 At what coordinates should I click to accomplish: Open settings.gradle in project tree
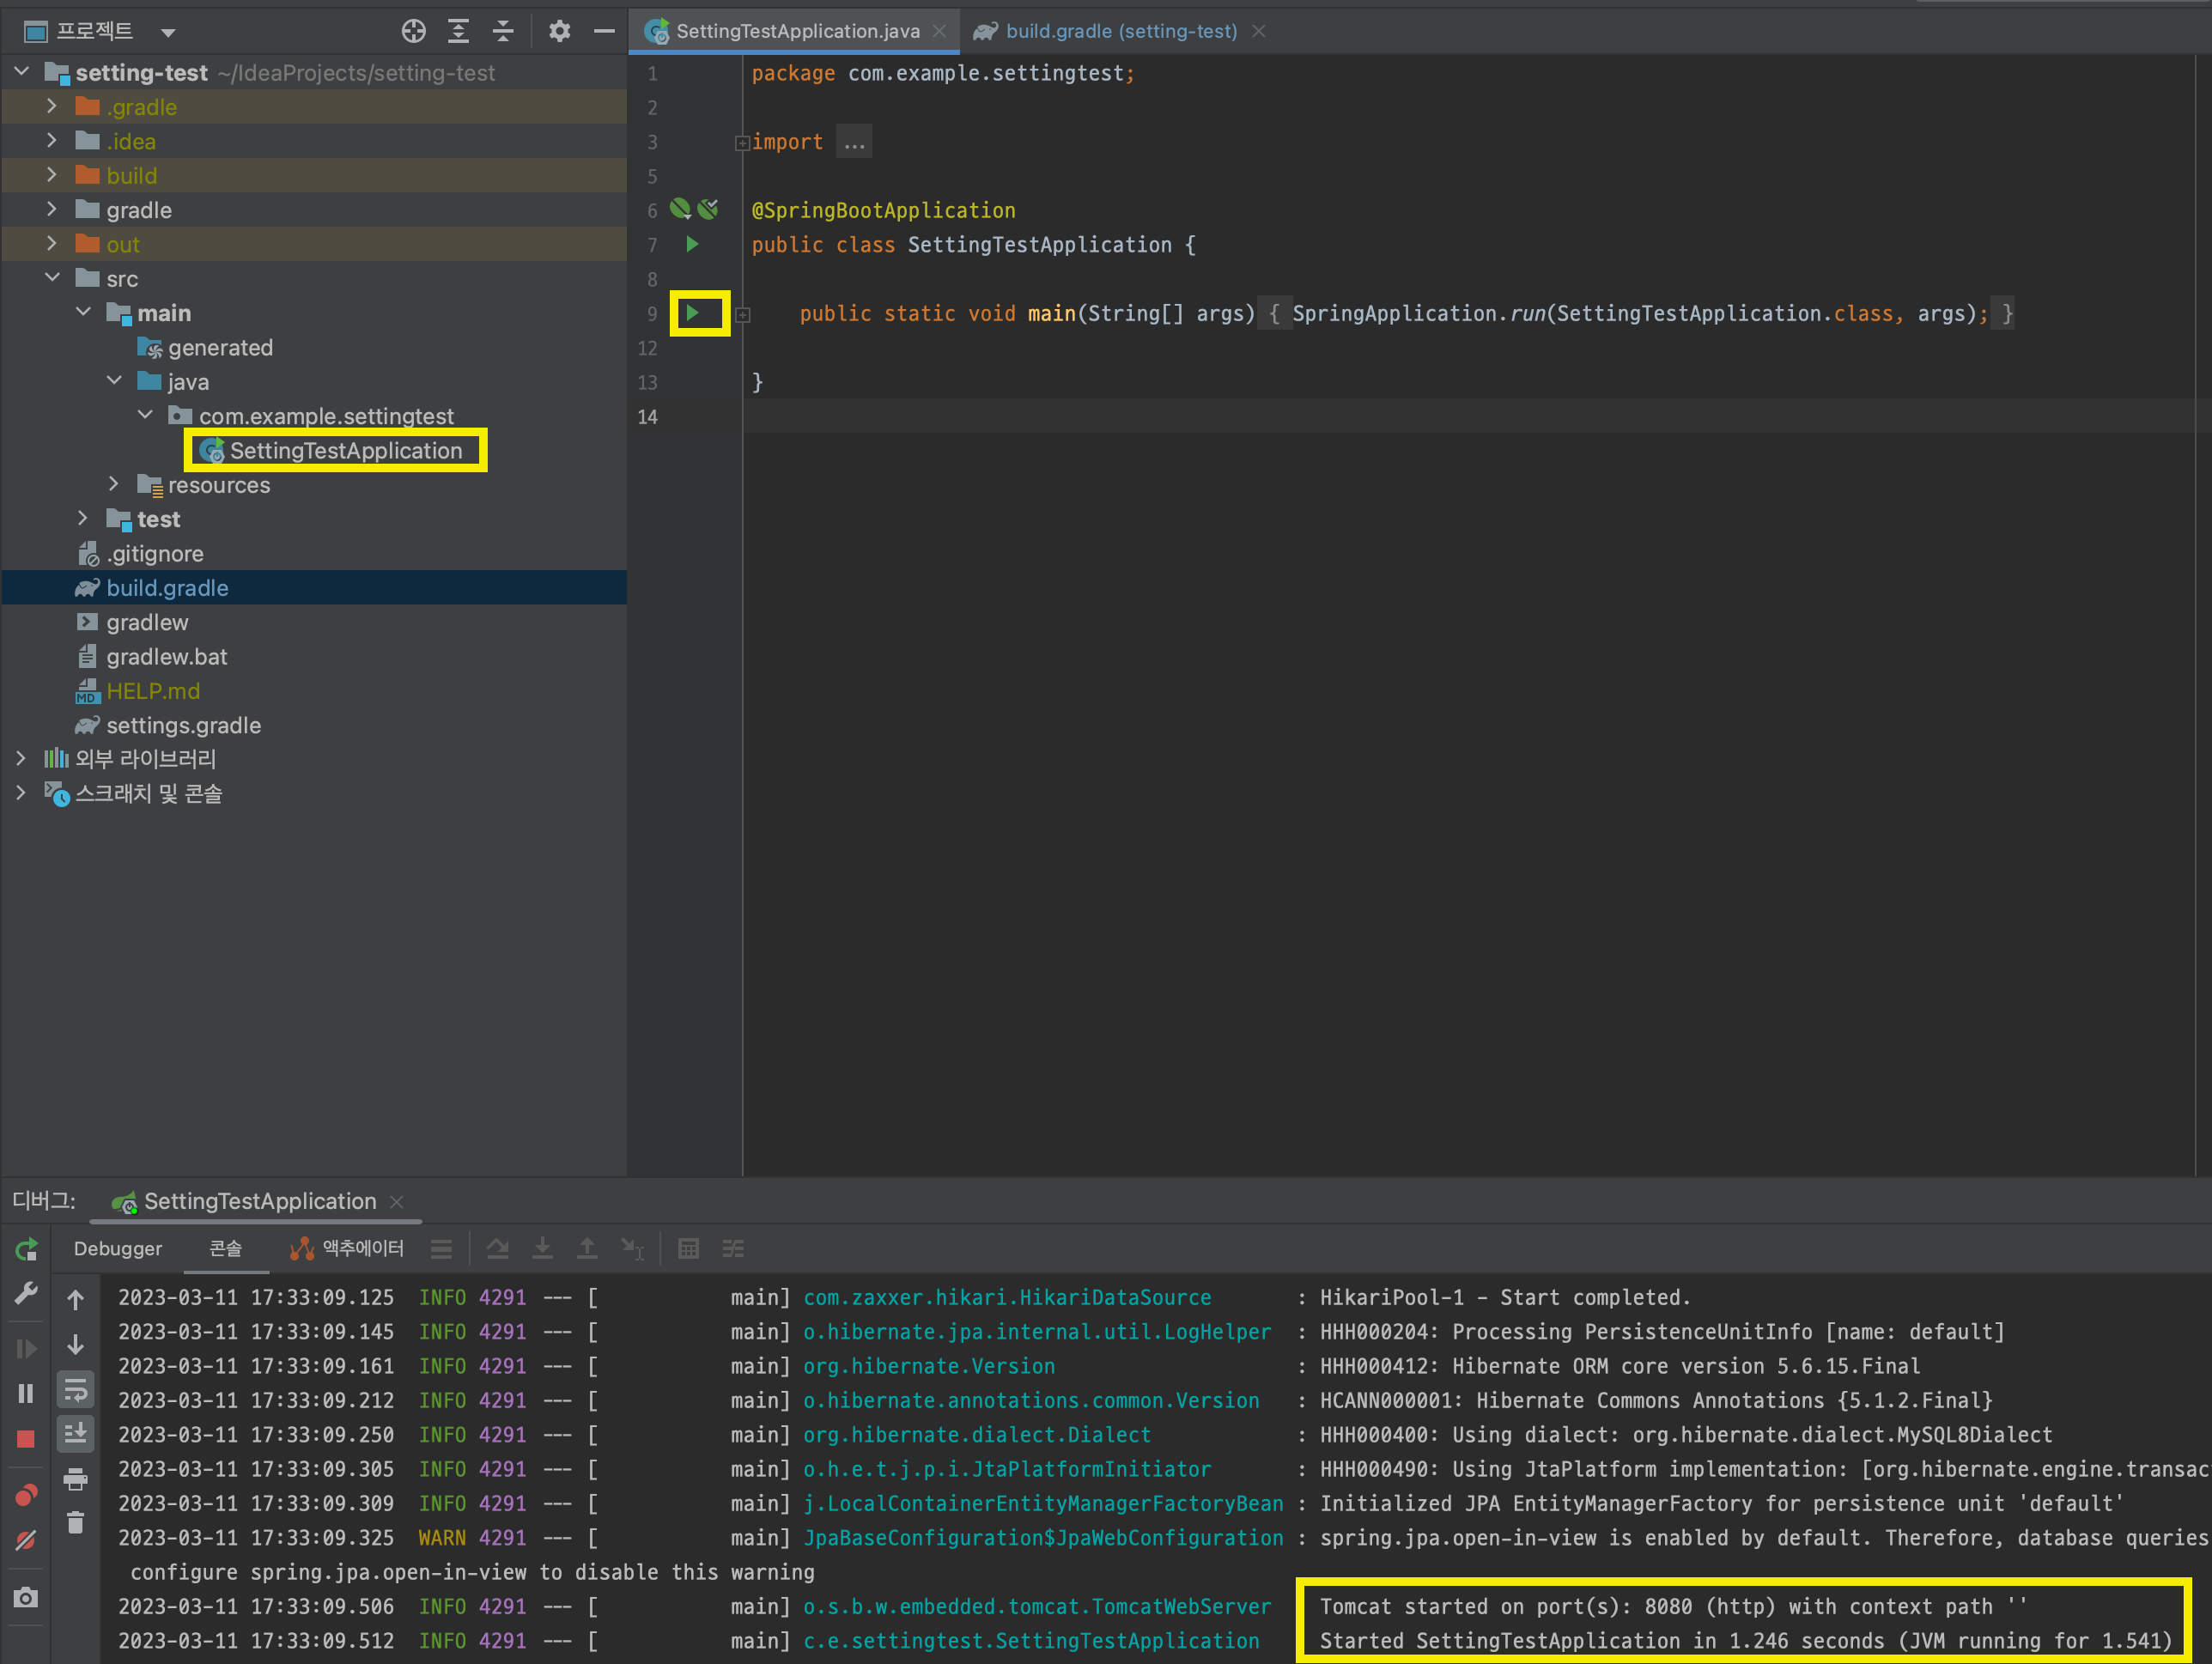[x=183, y=725]
